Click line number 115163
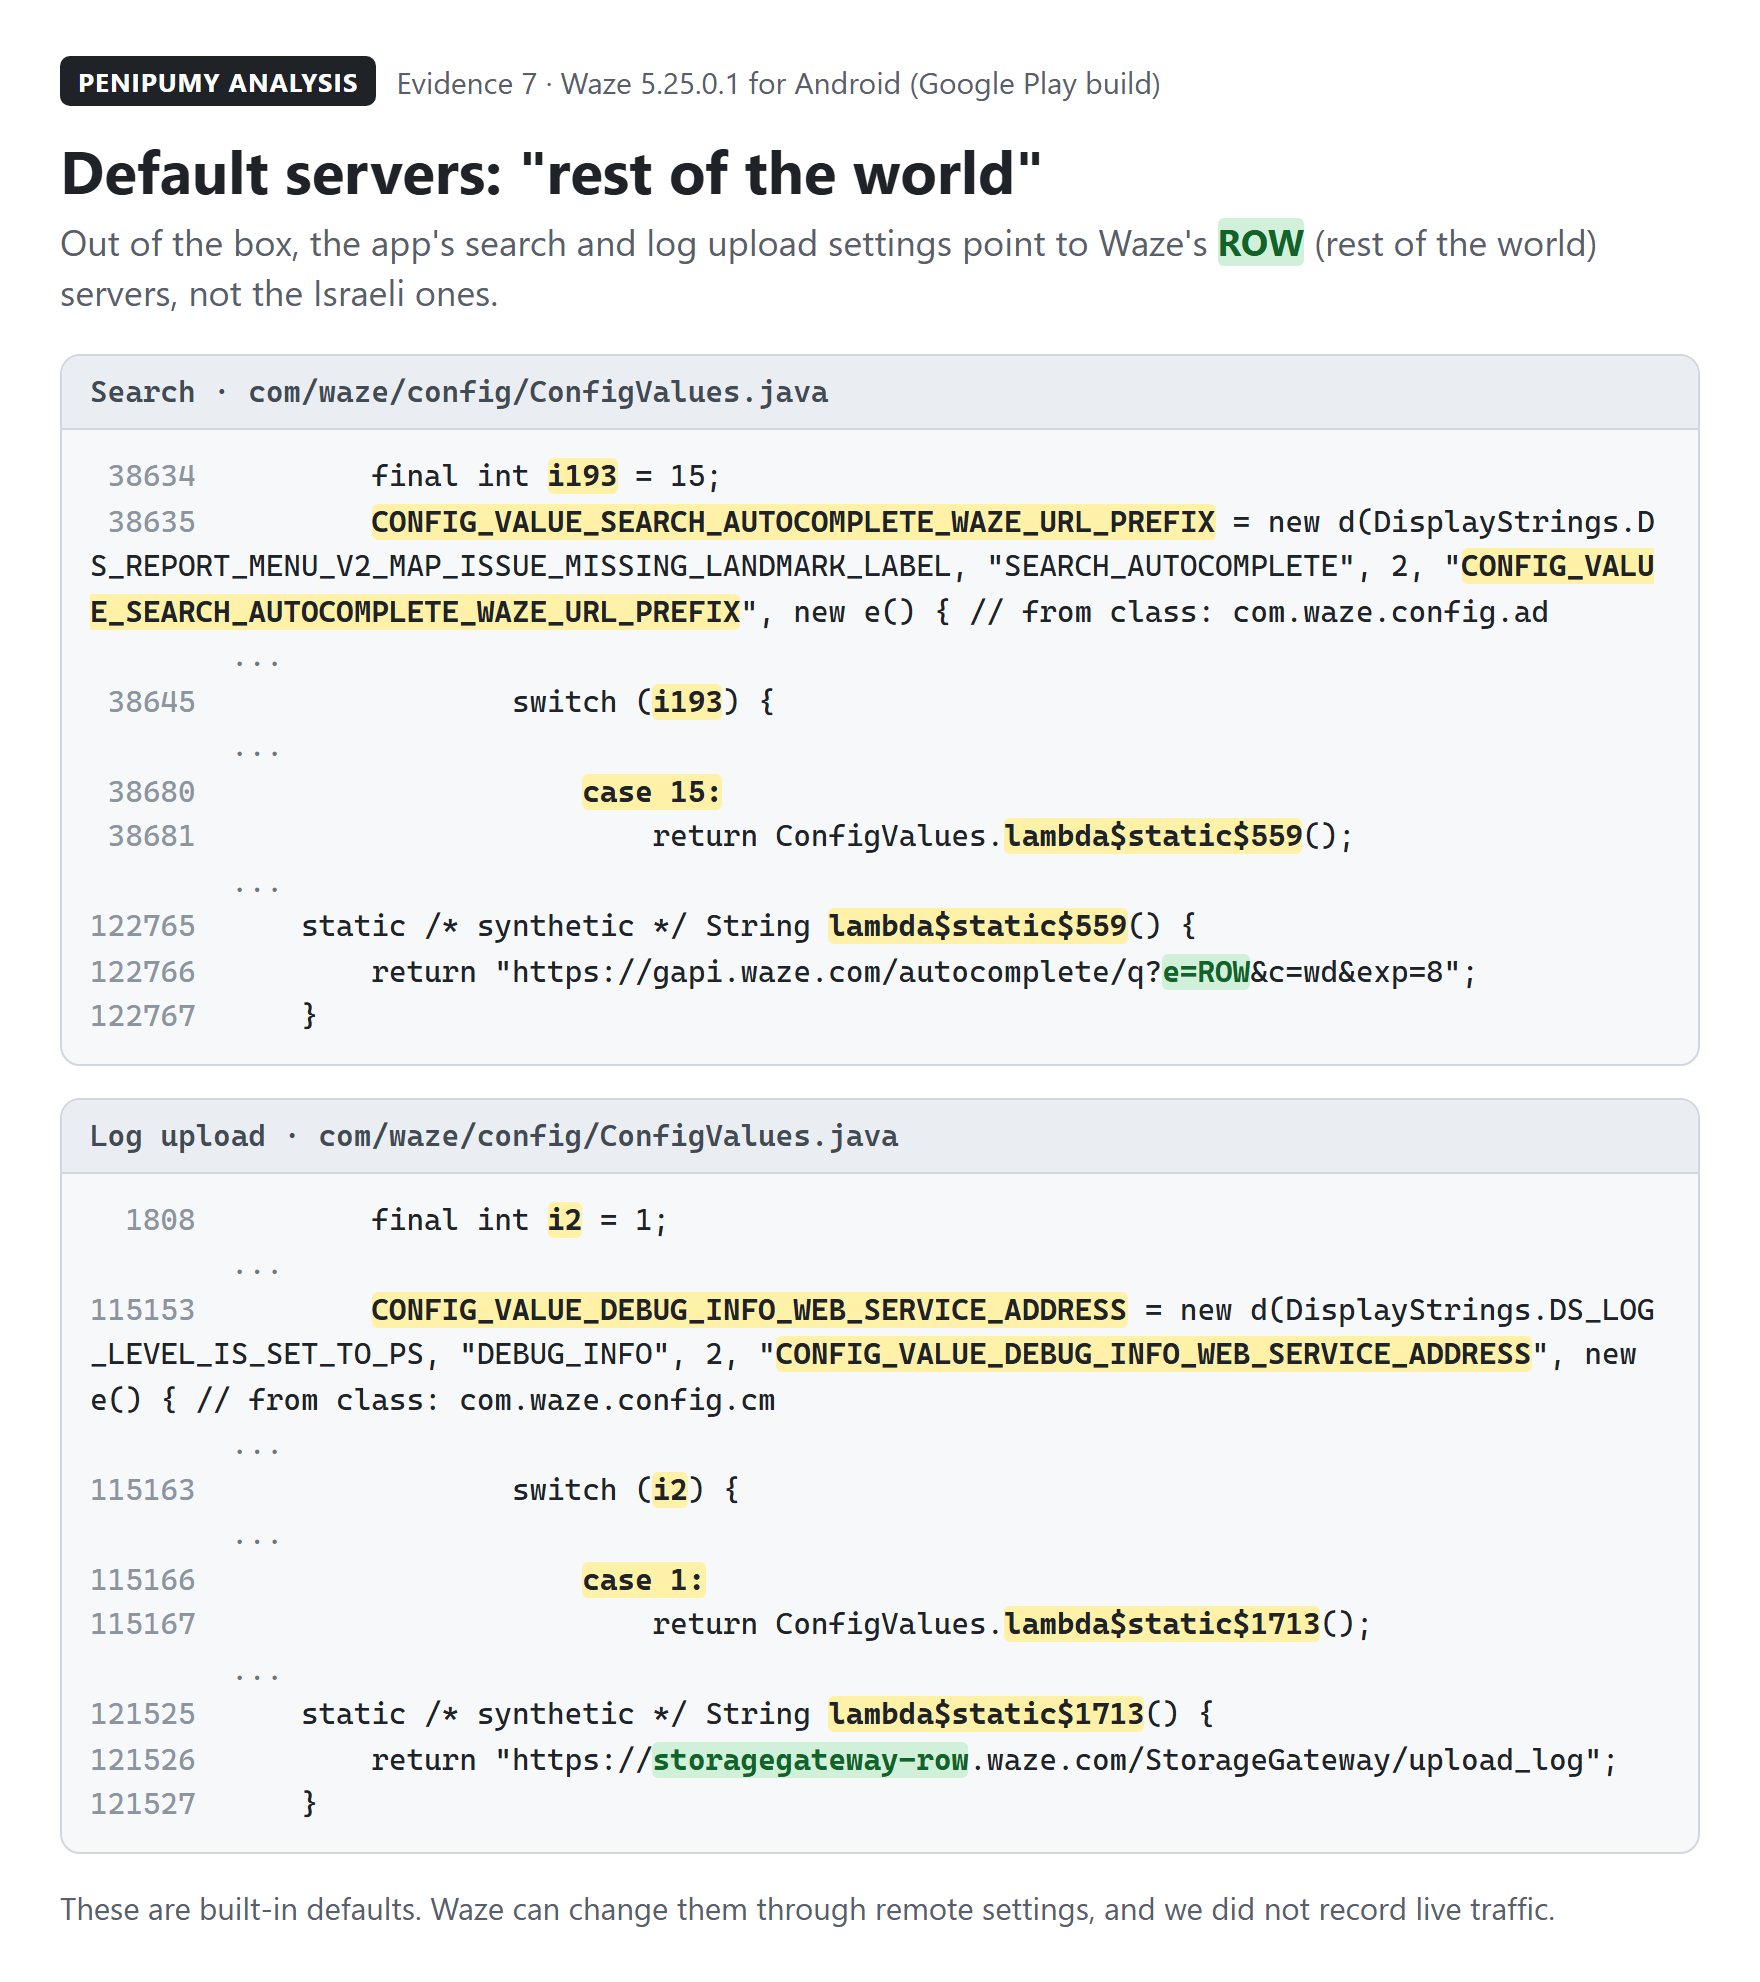Viewport: 1760px width, 1982px height. [143, 1490]
